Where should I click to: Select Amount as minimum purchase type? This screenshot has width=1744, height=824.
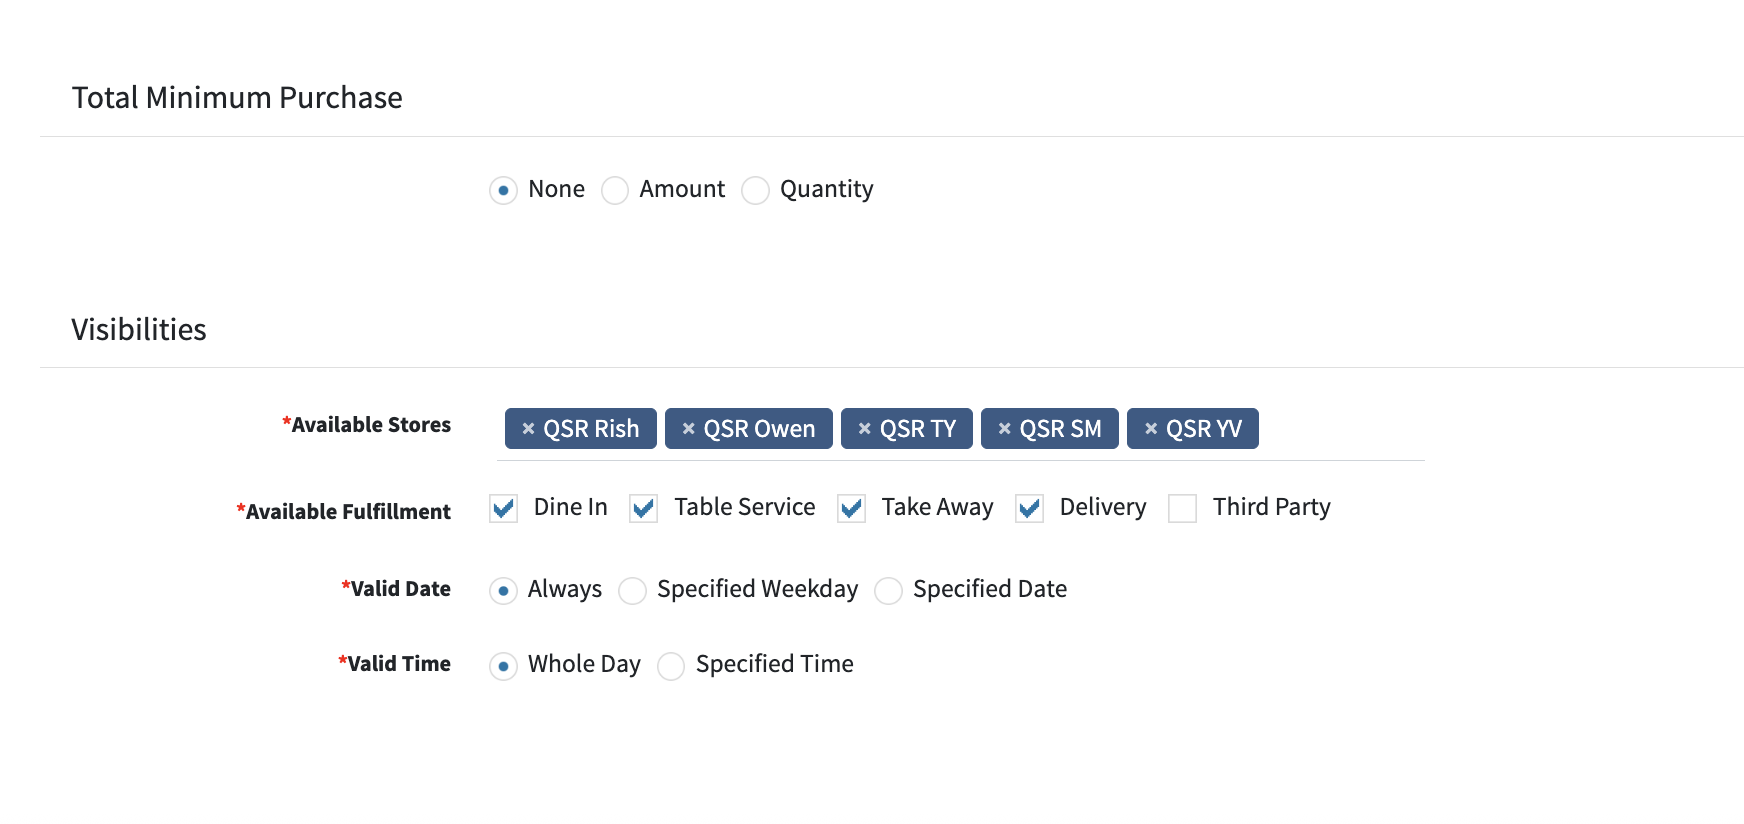coord(615,190)
